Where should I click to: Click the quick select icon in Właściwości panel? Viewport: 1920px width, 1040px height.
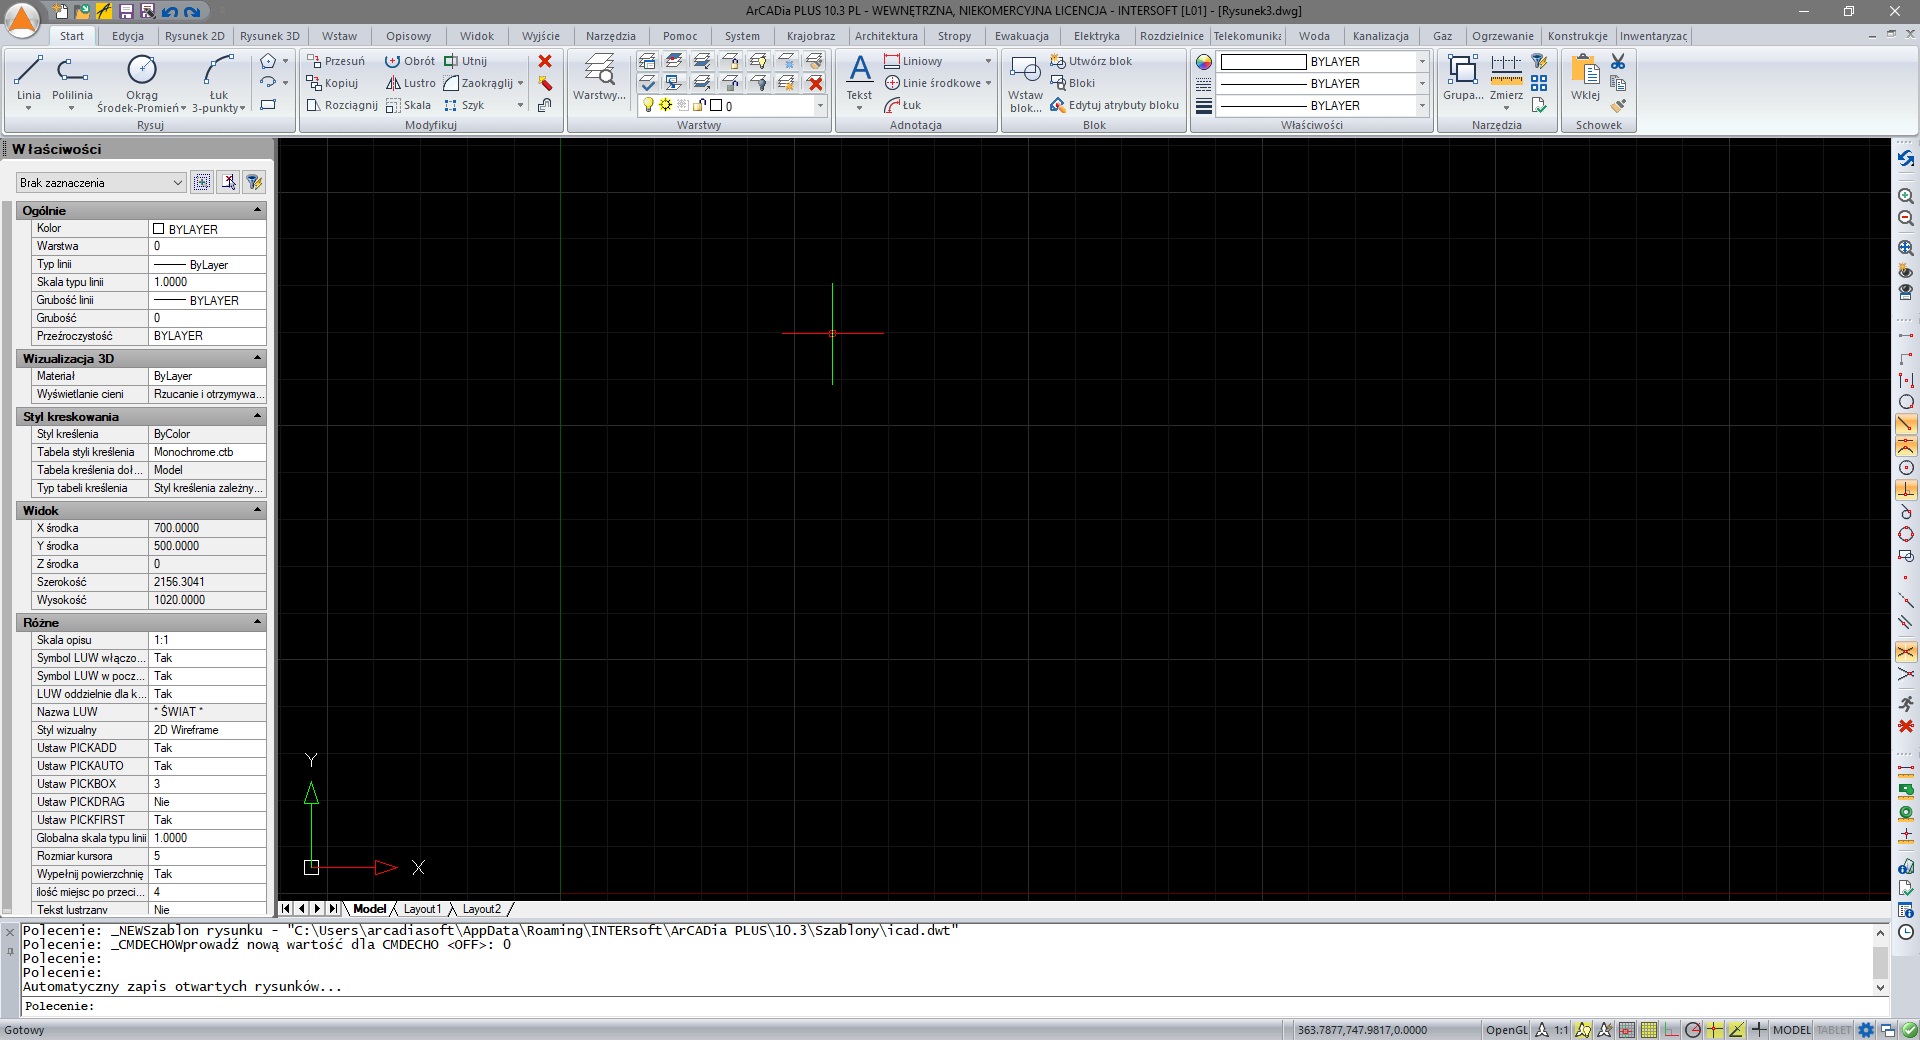tap(202, 182)
